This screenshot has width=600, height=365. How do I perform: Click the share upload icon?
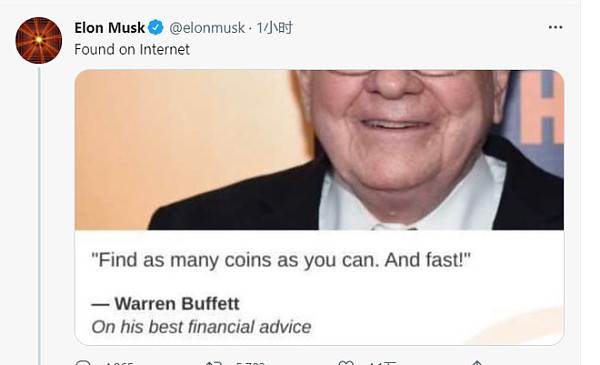pyautogui.click(x=477, y=363)
